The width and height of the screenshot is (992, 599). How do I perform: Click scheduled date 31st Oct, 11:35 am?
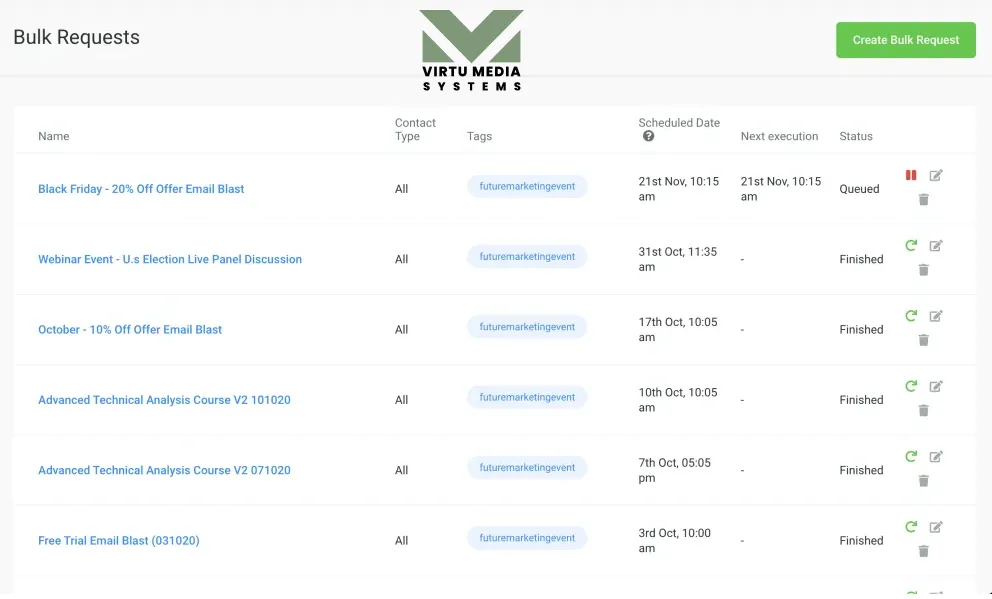coord(678,259)
